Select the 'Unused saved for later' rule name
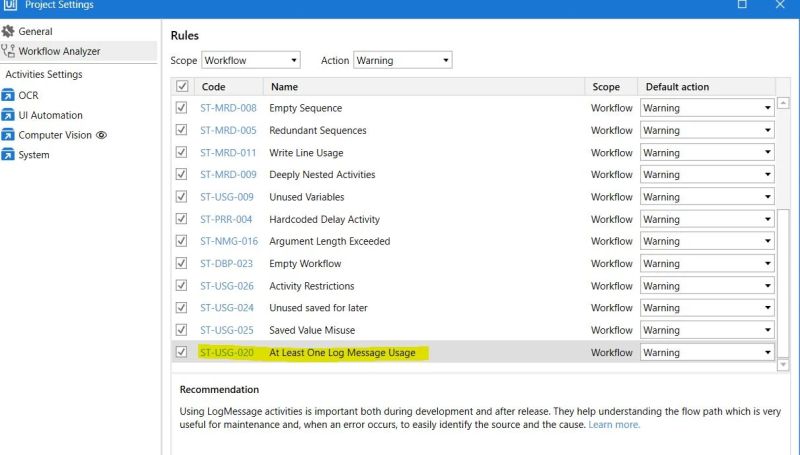The image size is (800, 455). pyautogui.click(x=318, y=308)
